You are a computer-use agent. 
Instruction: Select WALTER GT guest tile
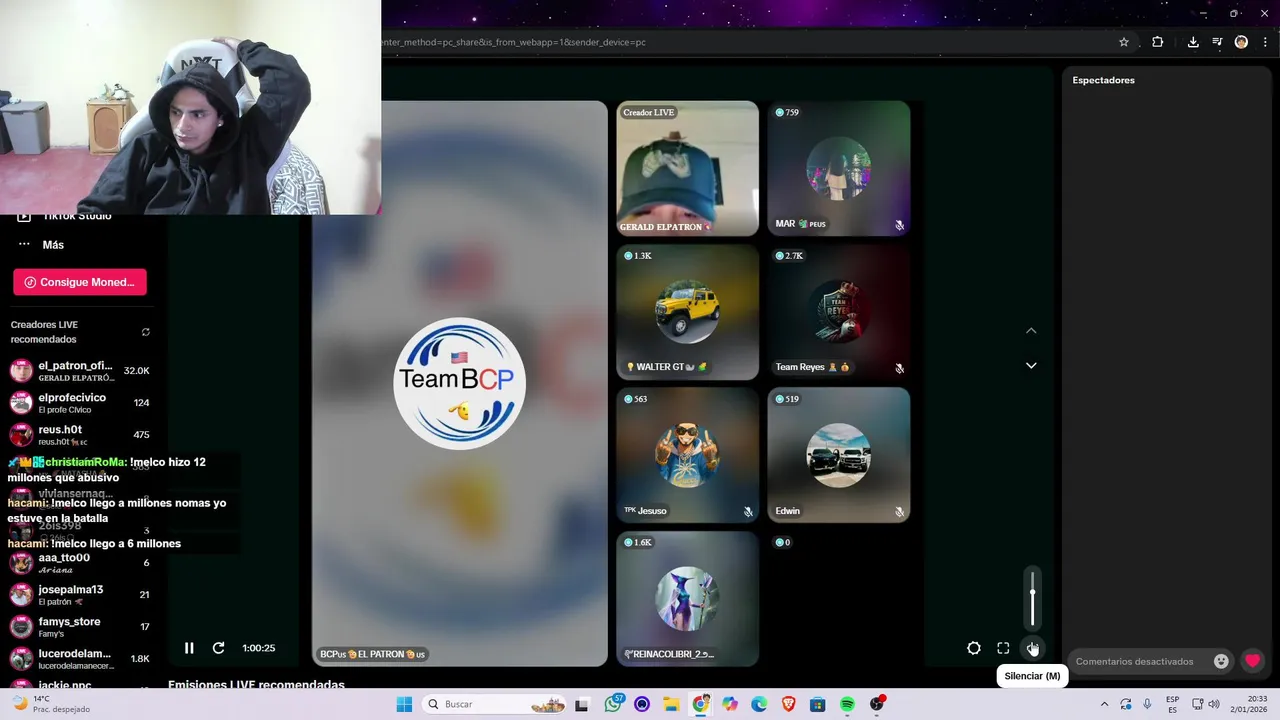coord(688,312)
